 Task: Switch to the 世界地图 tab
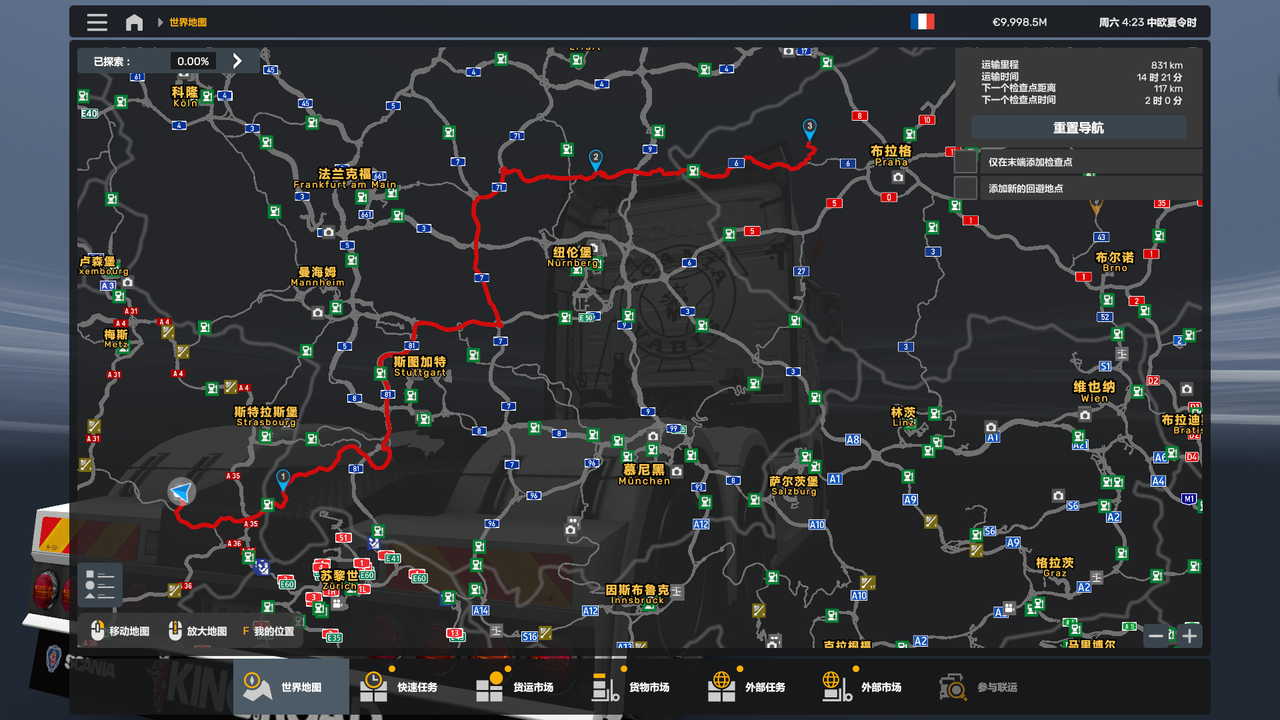point(292,687)
